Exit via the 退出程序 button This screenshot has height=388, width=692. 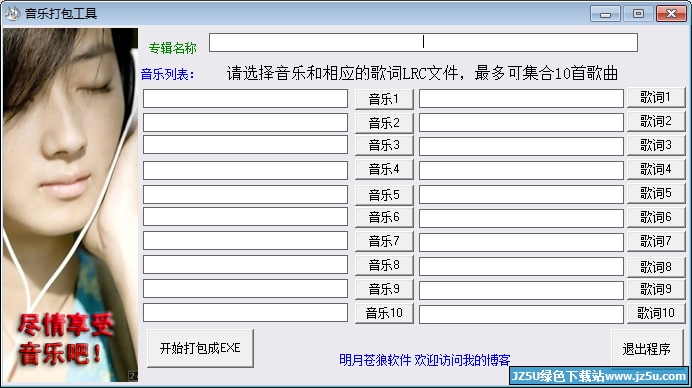coord(647,349)
